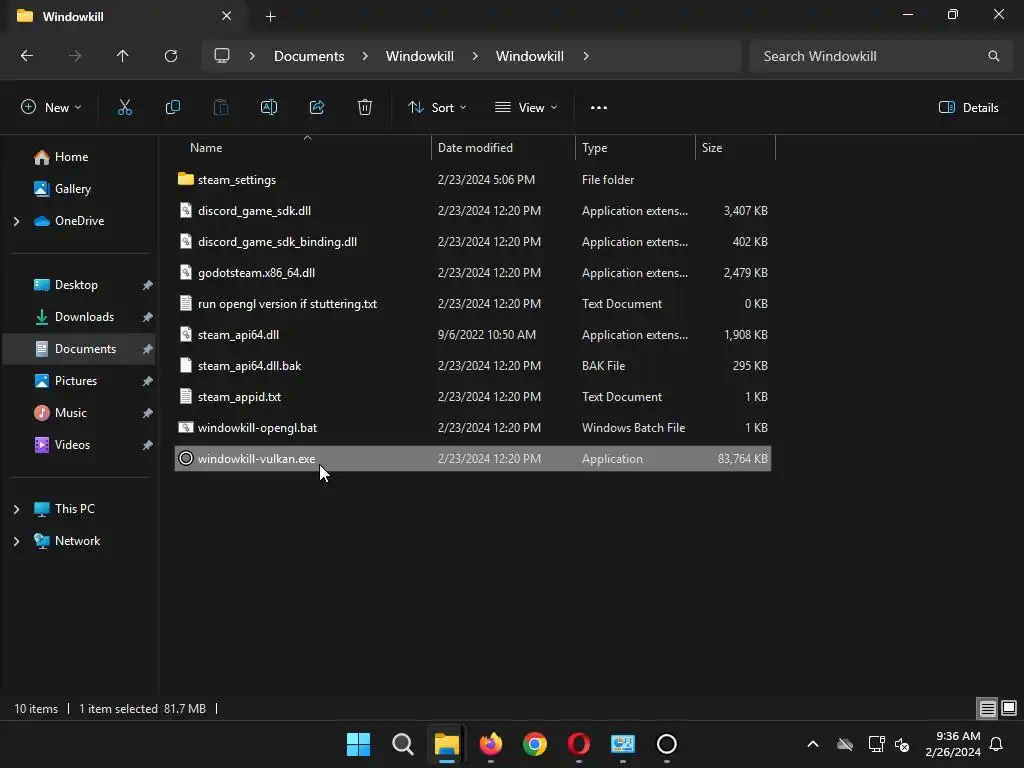
Task: Expand chevron after Documents in address bar
Action: tap(365, 56)
